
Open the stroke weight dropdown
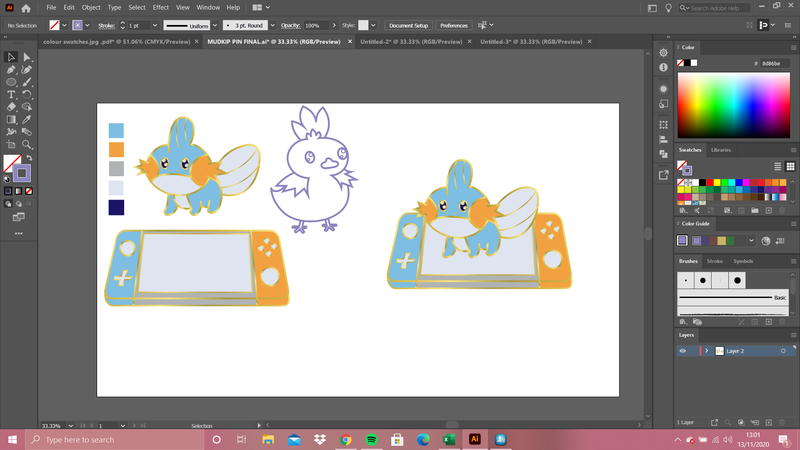point(155,26)
